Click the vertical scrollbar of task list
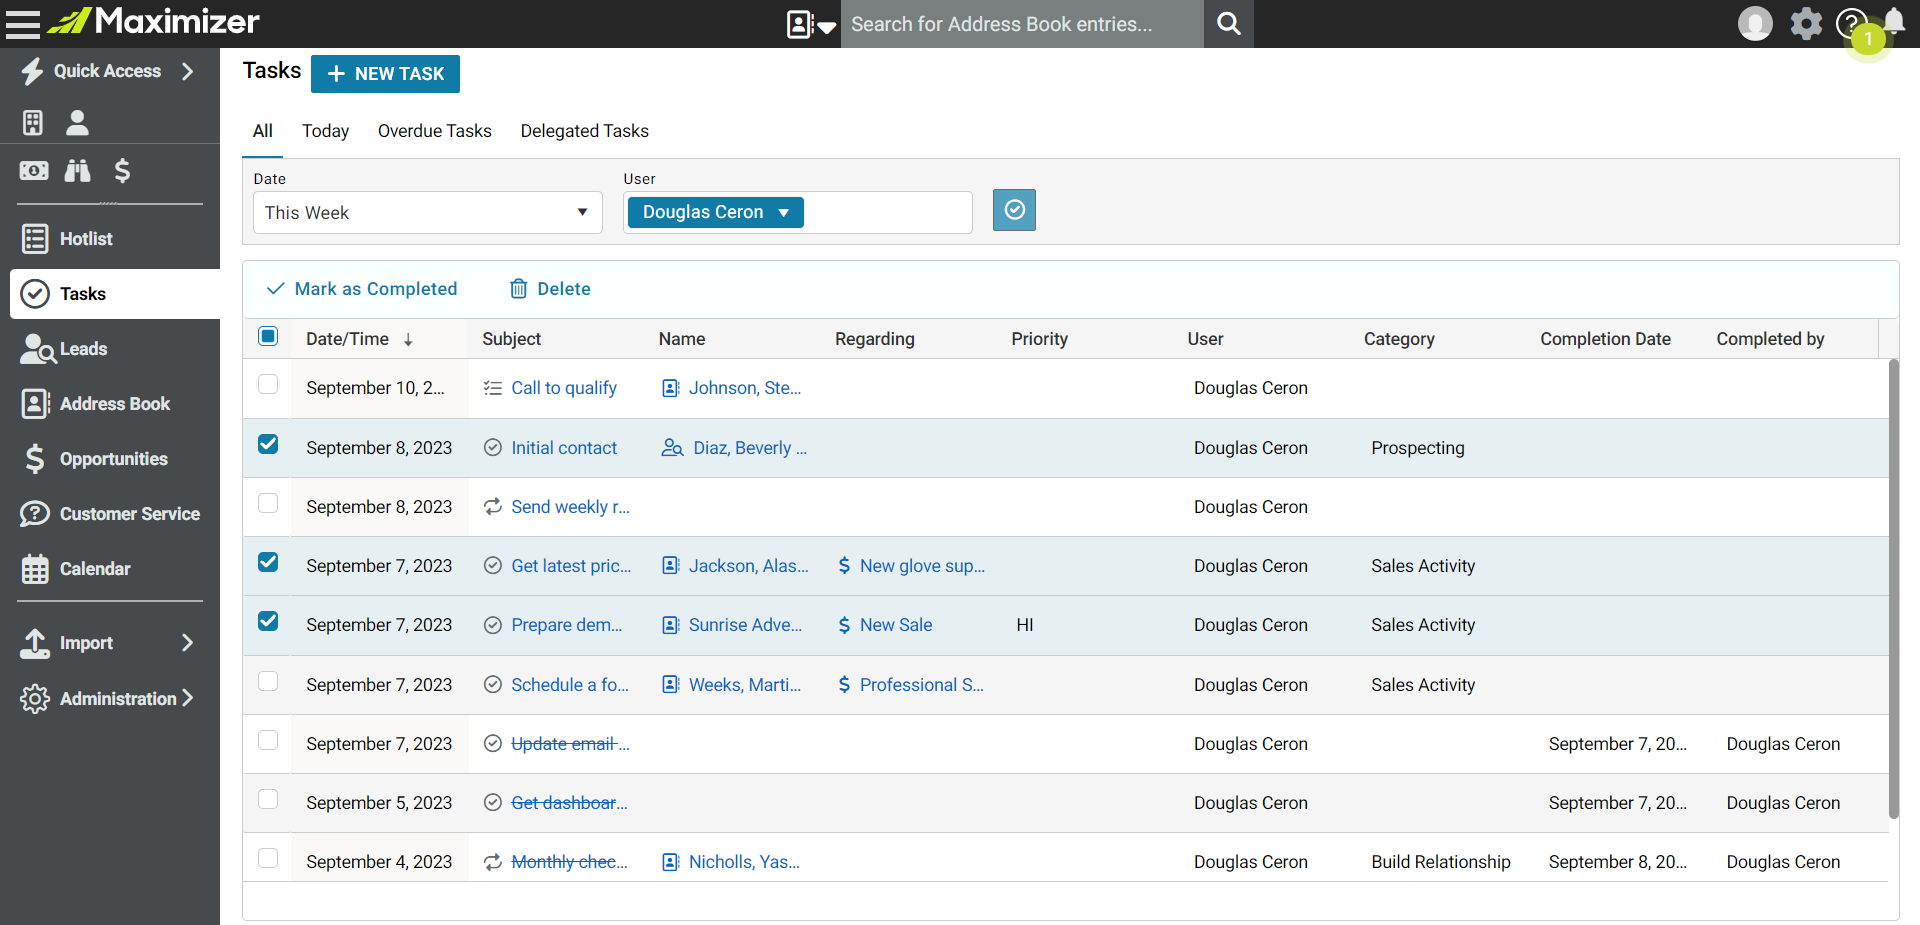 1893,590
